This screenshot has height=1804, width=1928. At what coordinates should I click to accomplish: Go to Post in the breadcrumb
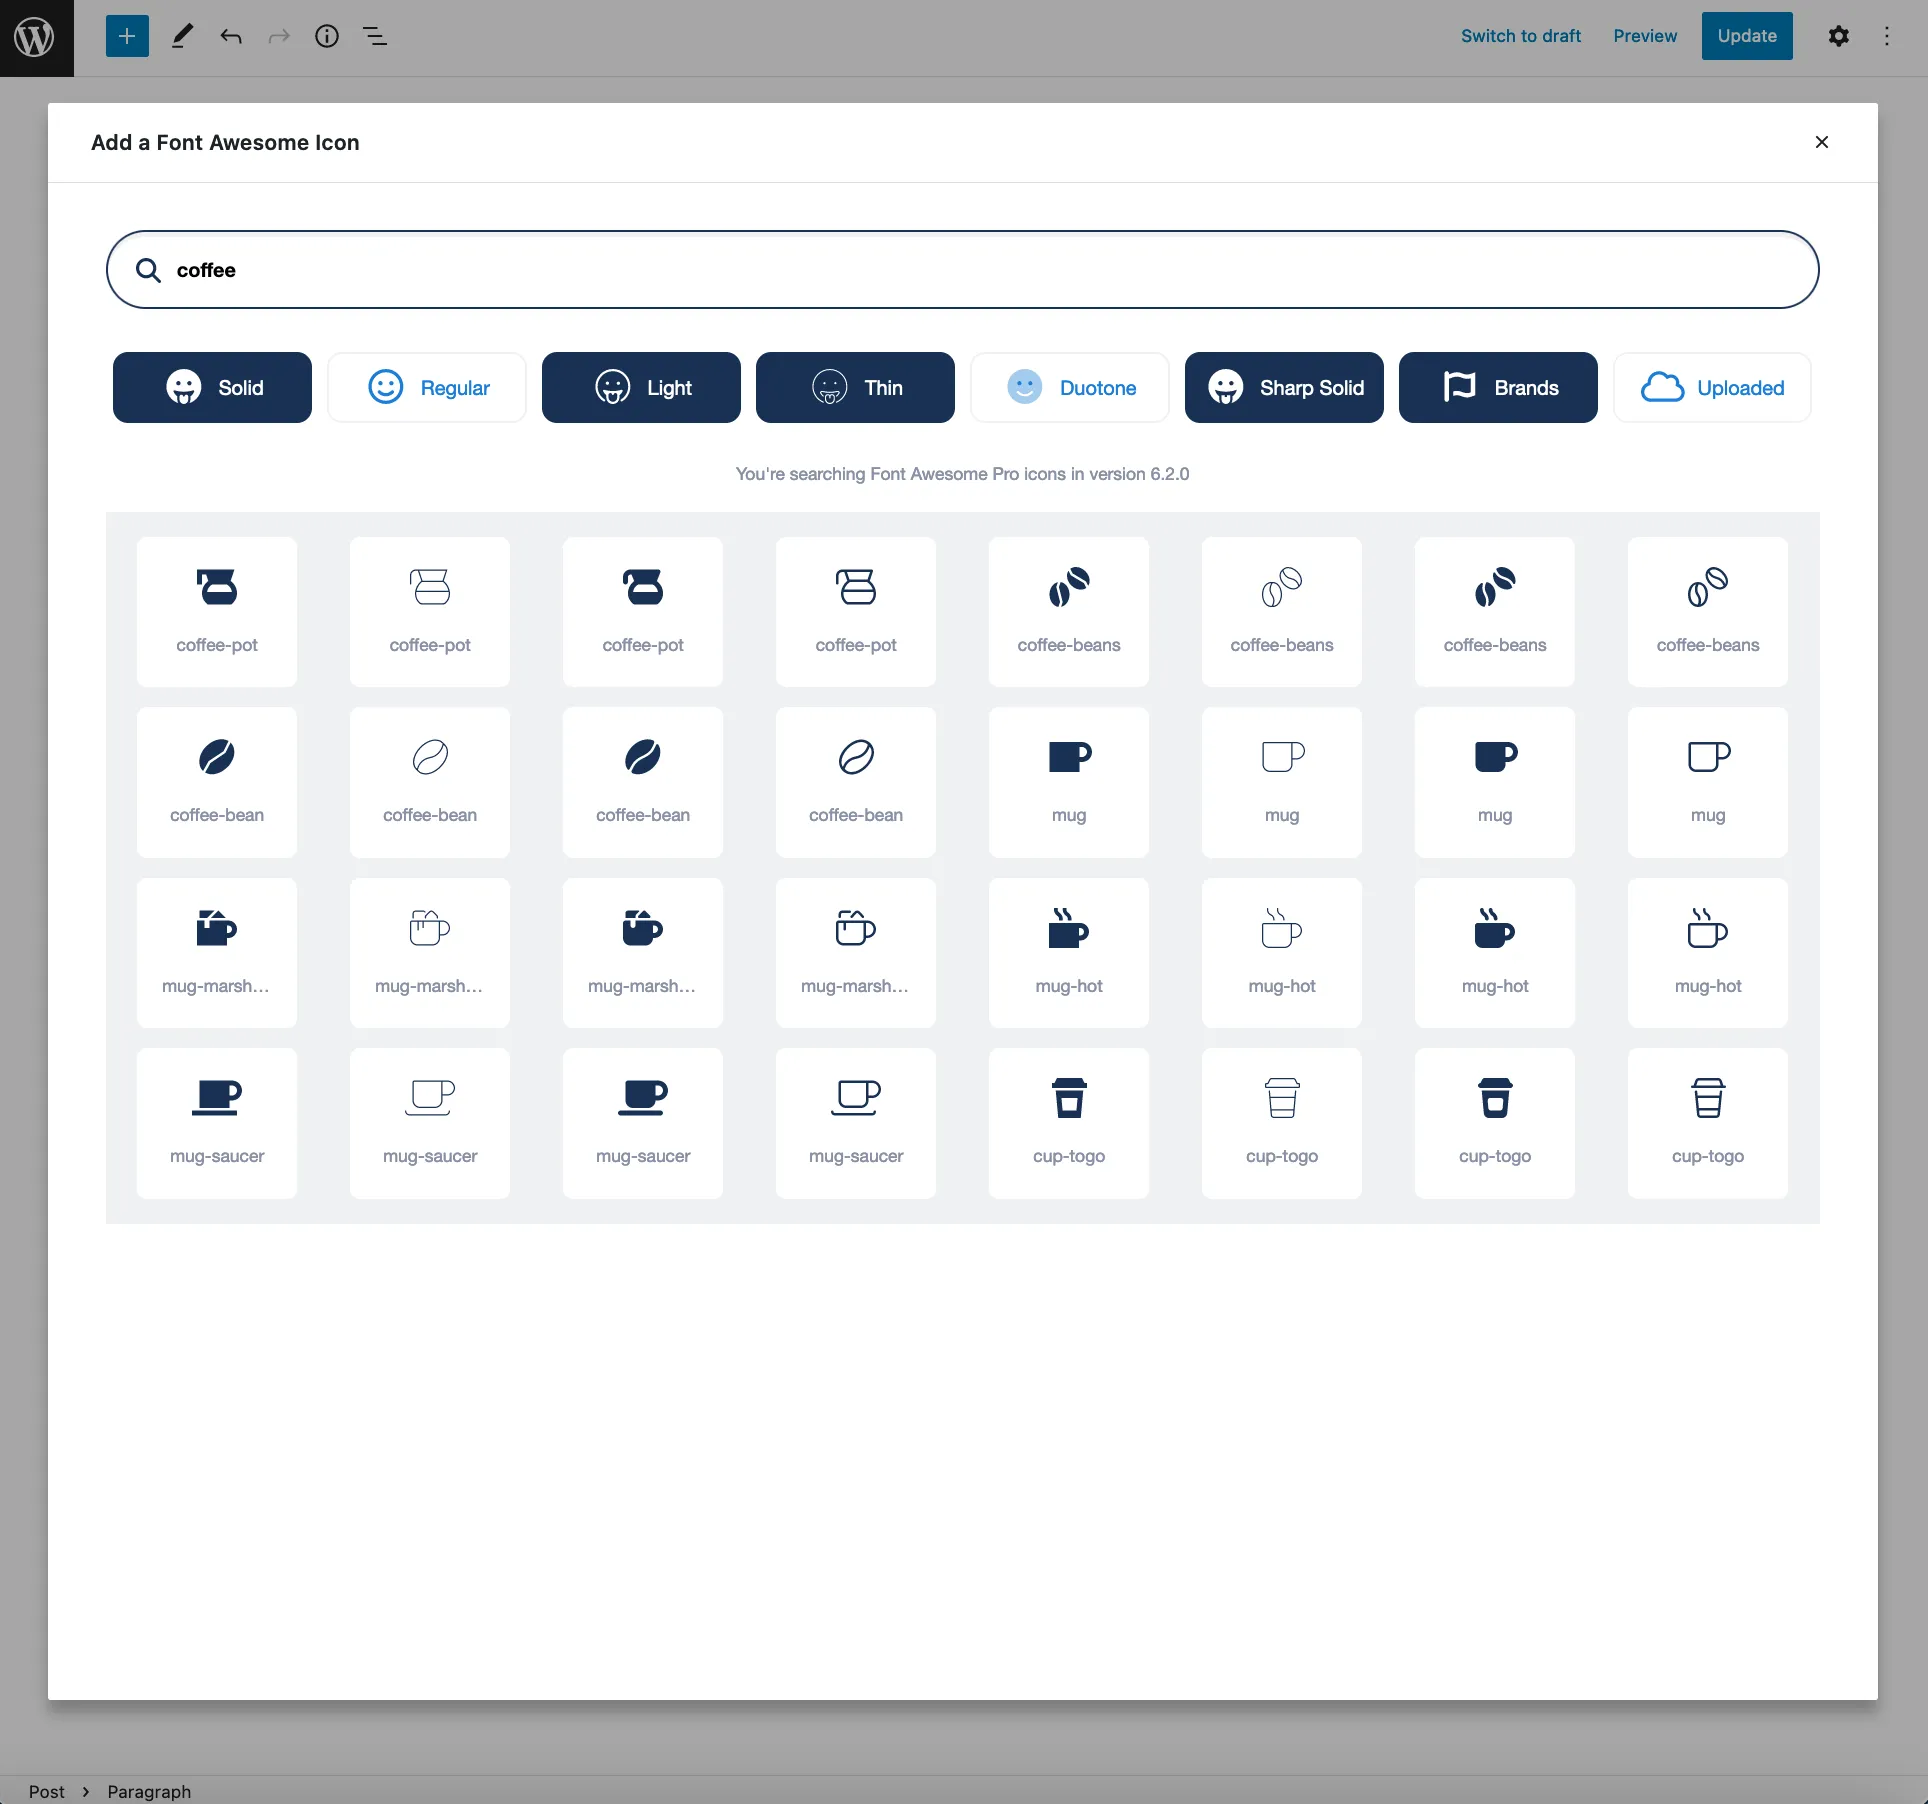(x=46, y=1791)
